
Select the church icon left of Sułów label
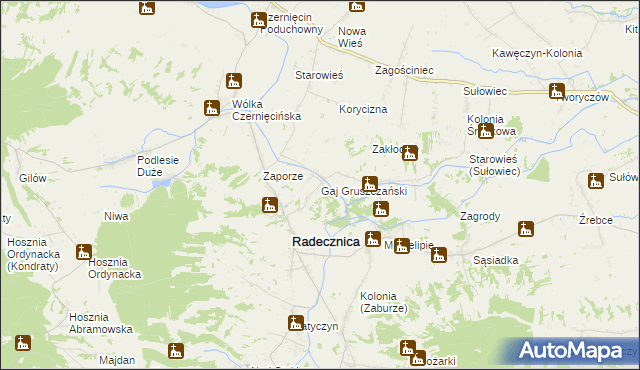pos(596,181)
